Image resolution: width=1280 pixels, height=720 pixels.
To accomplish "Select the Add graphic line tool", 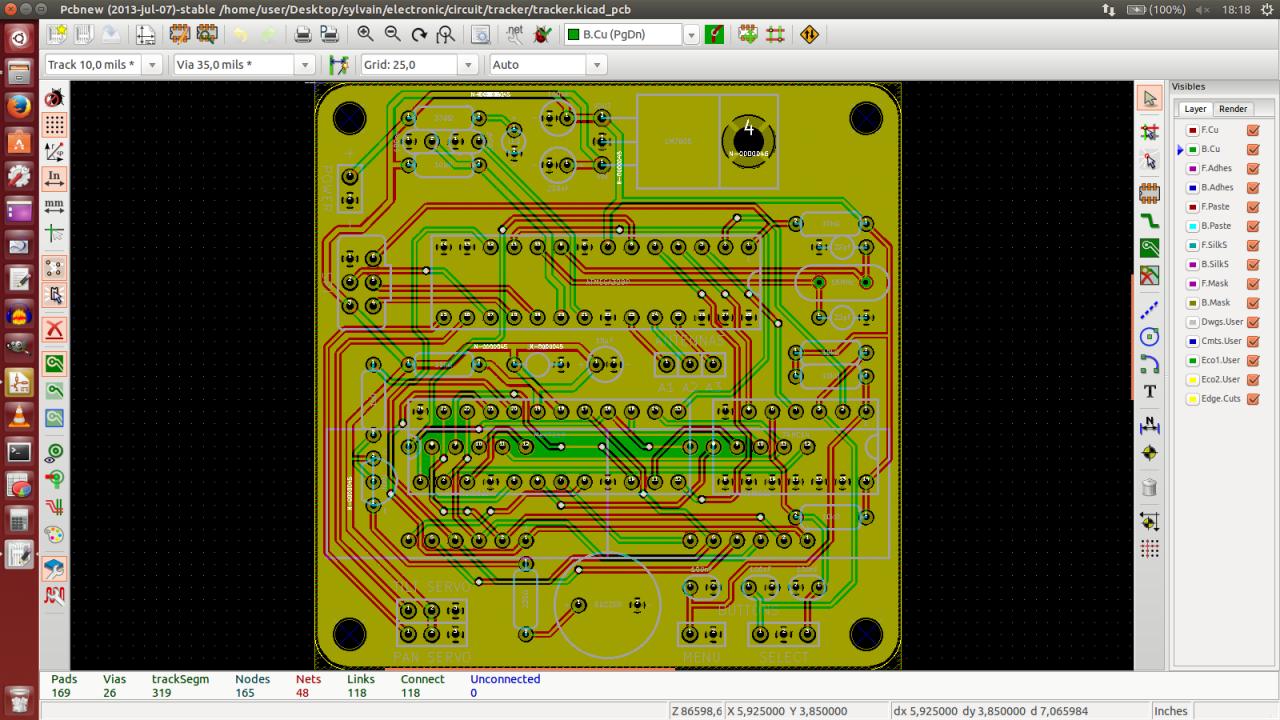I will click(x=1150, y=310).
